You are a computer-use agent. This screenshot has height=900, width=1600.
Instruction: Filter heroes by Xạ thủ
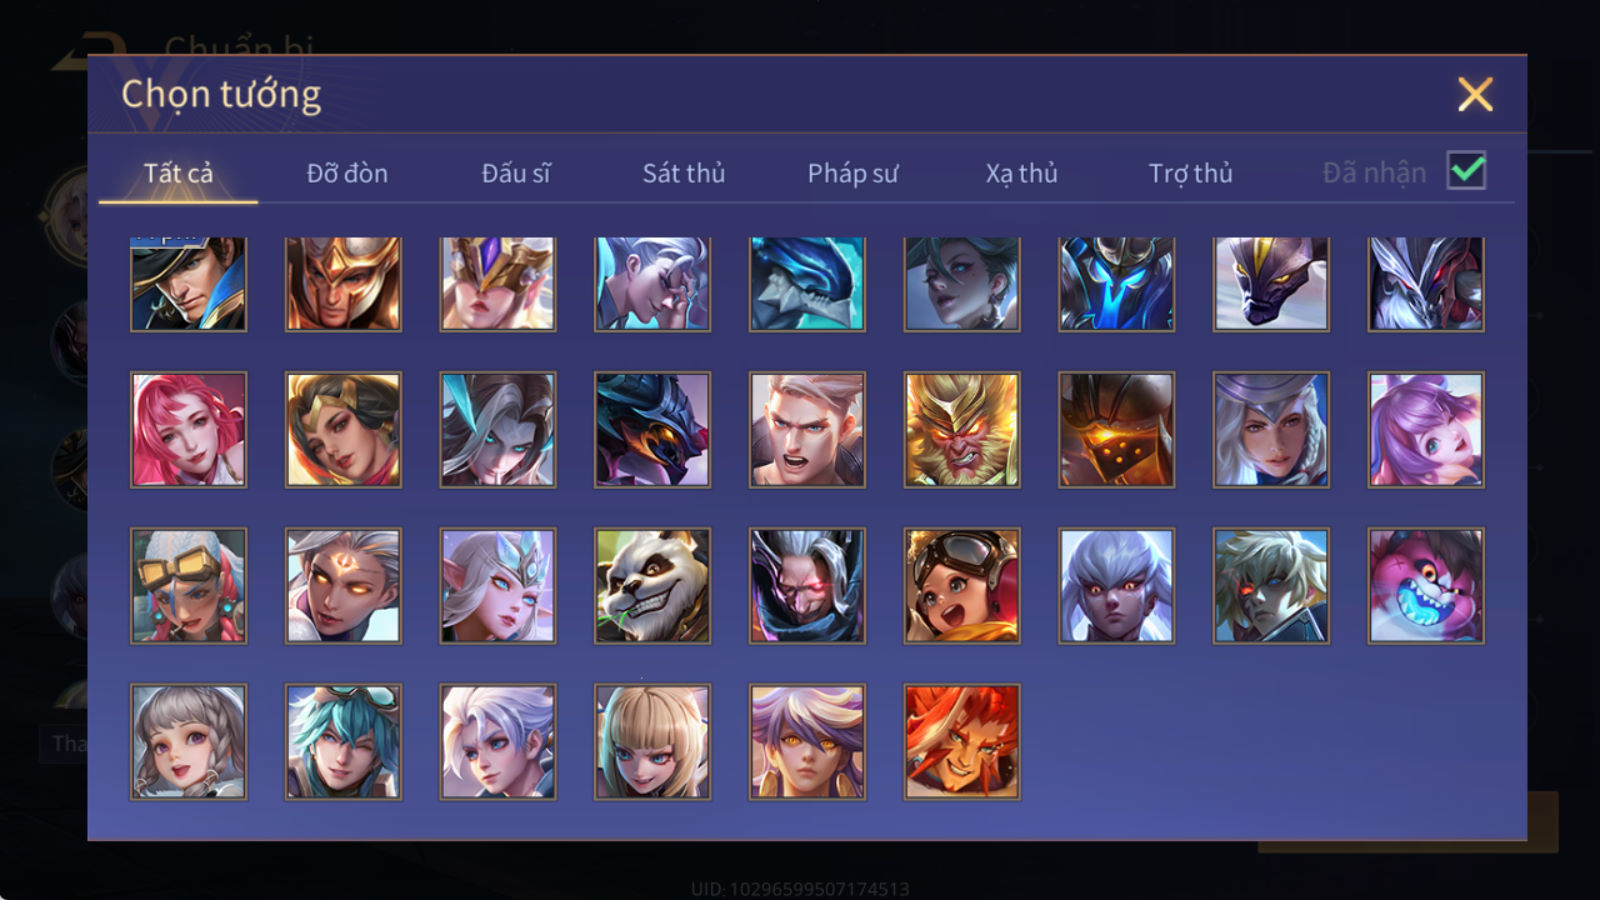click(1021, 173)
